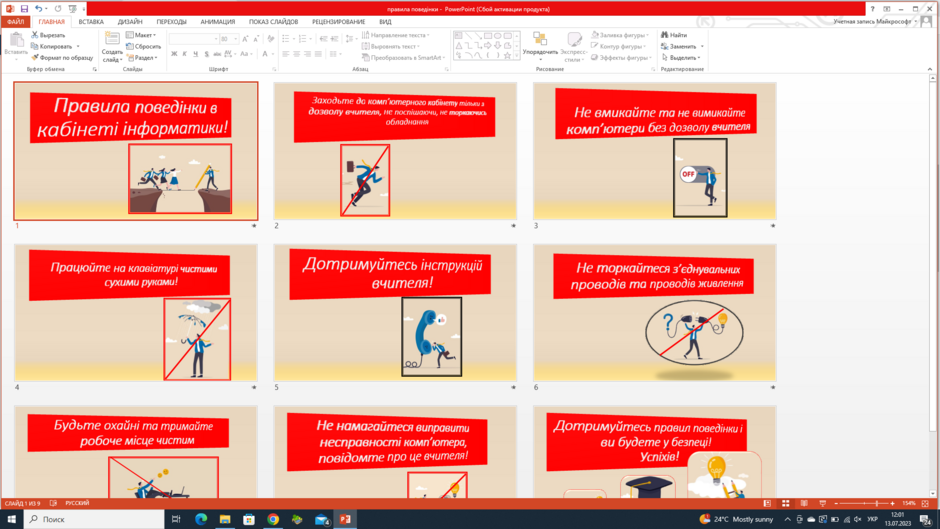Click the Arrange (Упорядочить) button
Image resolution: width=940 pixels, height=529 pixels.
pyautogui.click(x=540, y=46)
